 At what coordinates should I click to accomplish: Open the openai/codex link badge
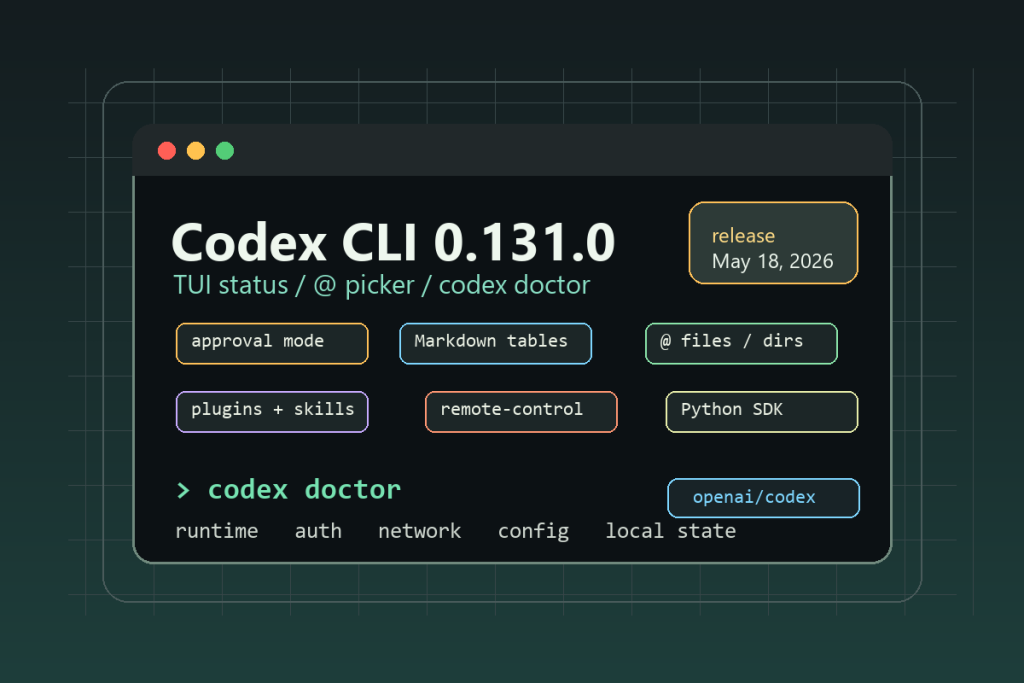pos(763,498)
